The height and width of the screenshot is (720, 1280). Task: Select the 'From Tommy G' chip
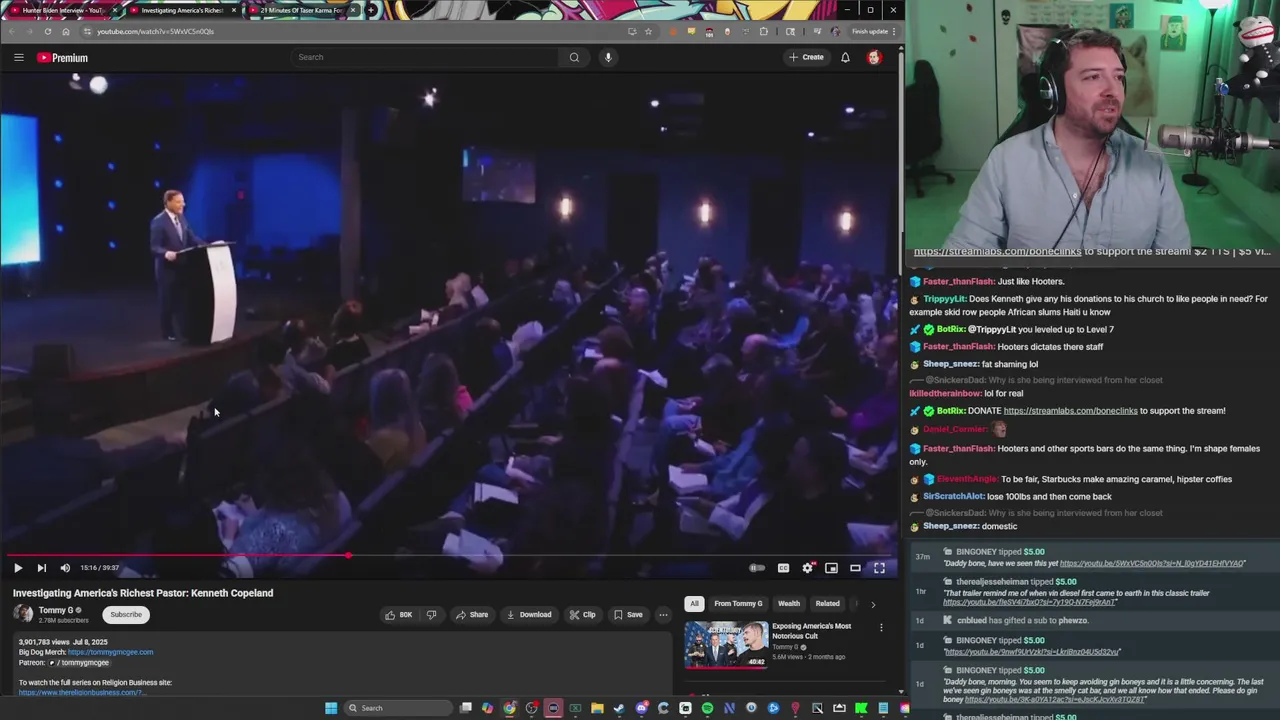(x=738, y=604)
